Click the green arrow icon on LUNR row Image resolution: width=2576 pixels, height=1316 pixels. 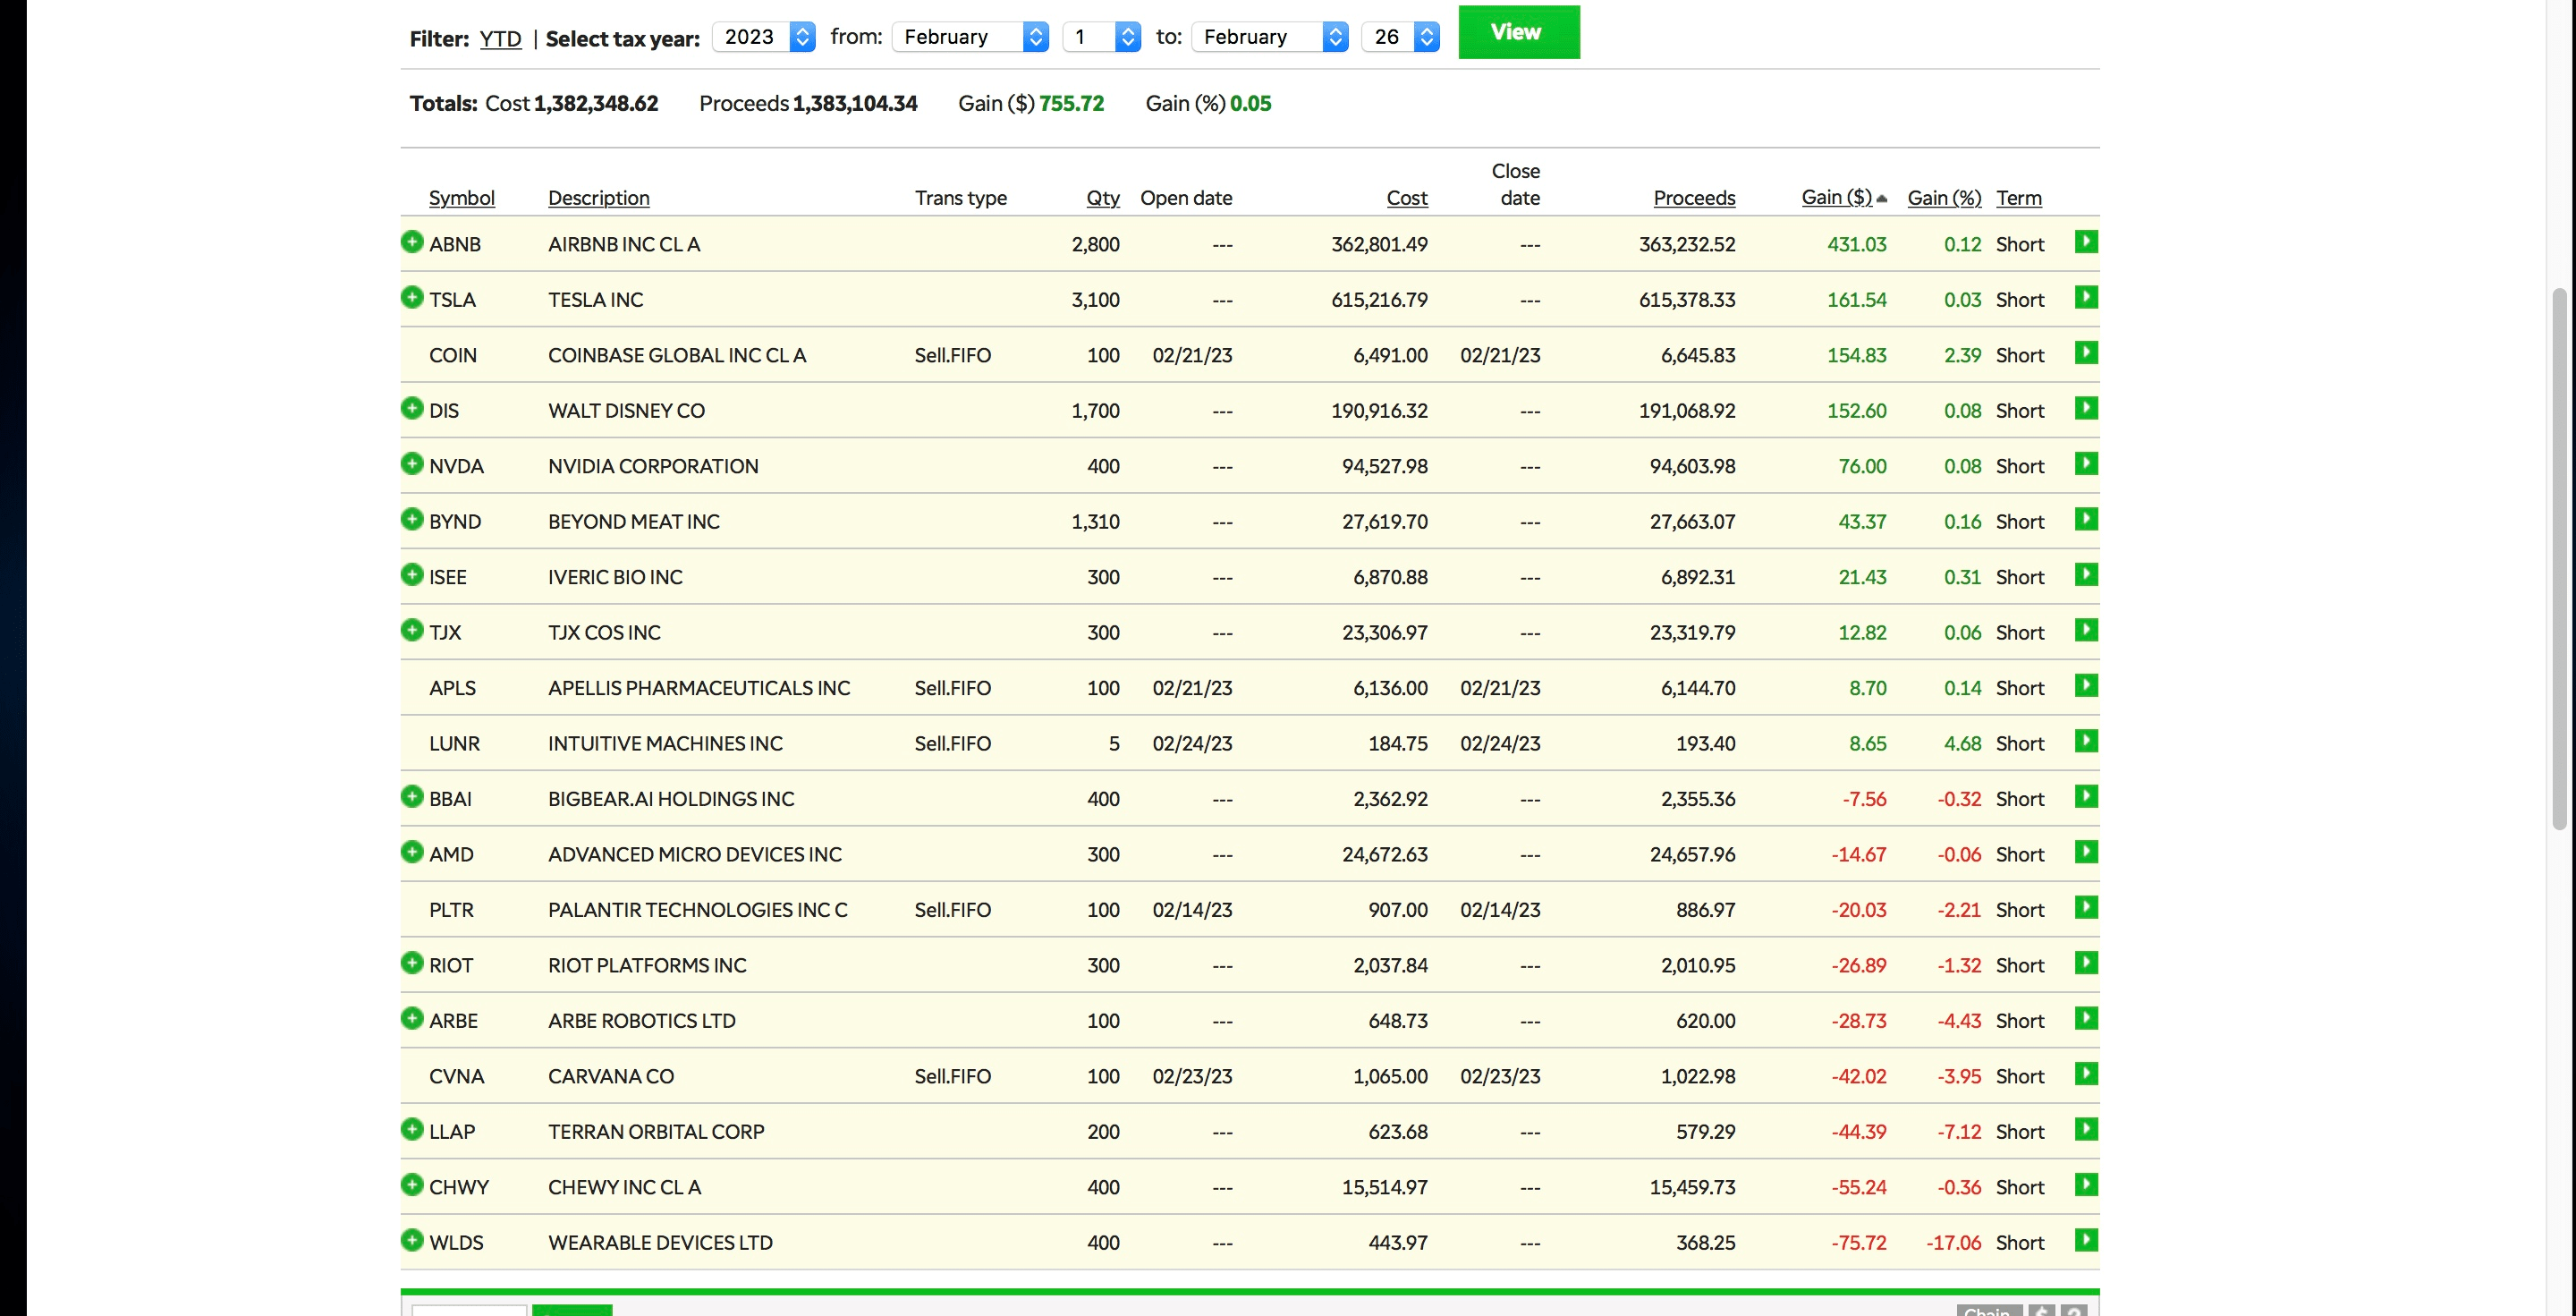(2085, 741)
